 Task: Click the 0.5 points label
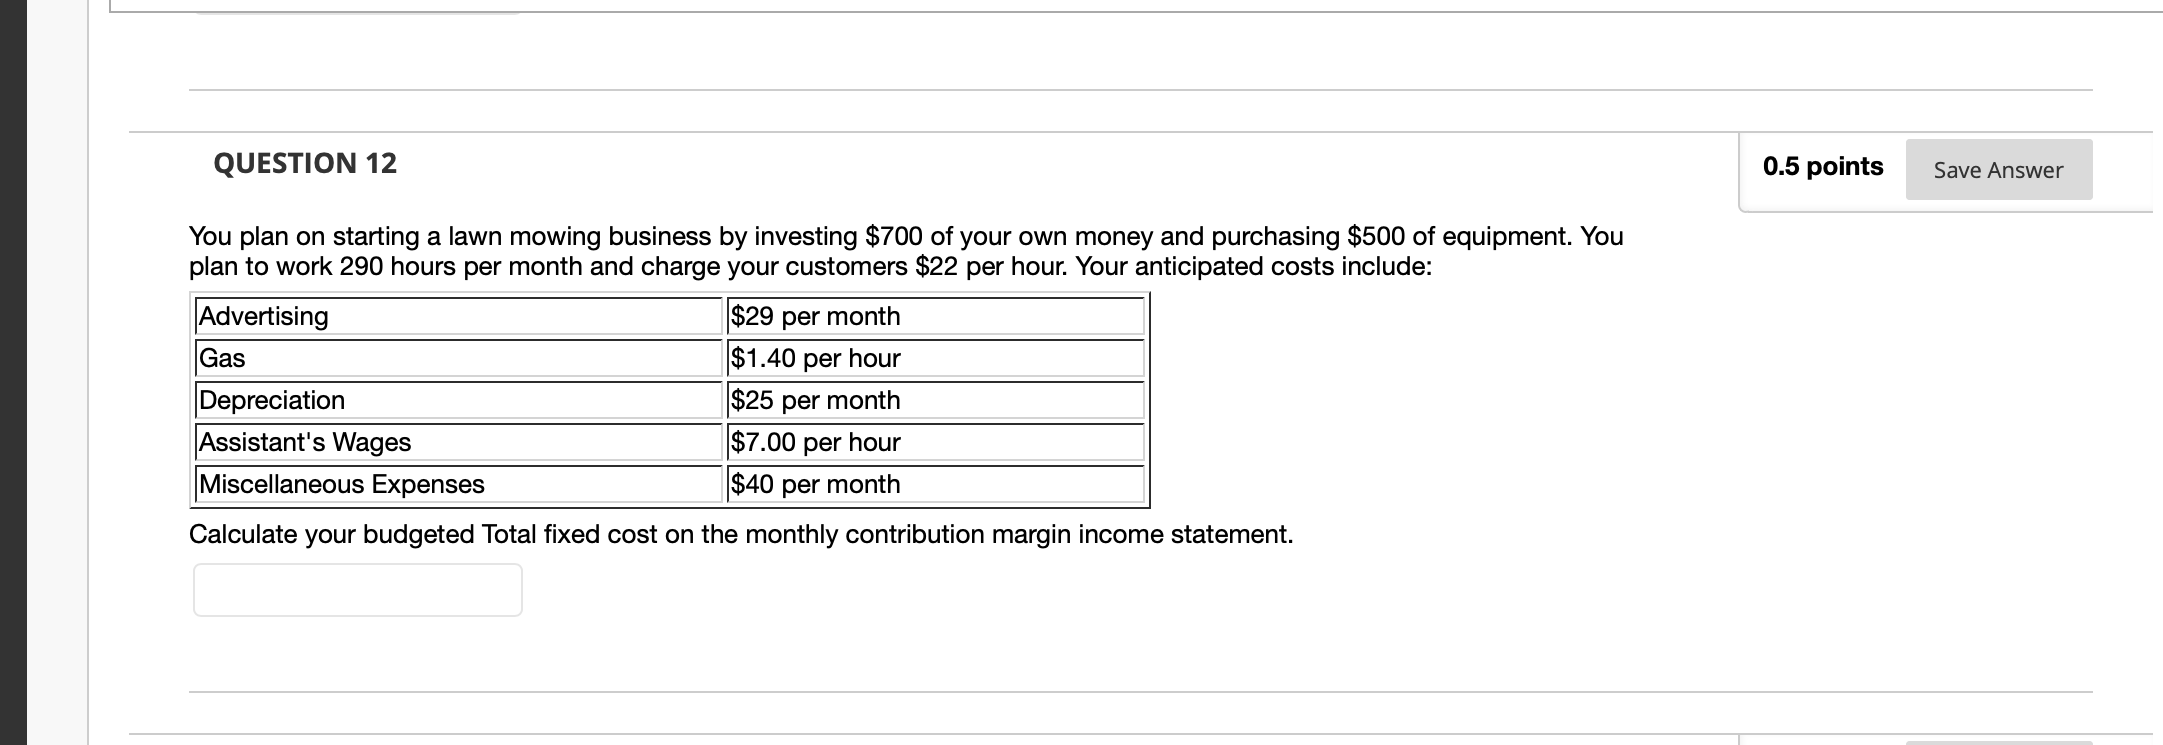[1821, 166]
